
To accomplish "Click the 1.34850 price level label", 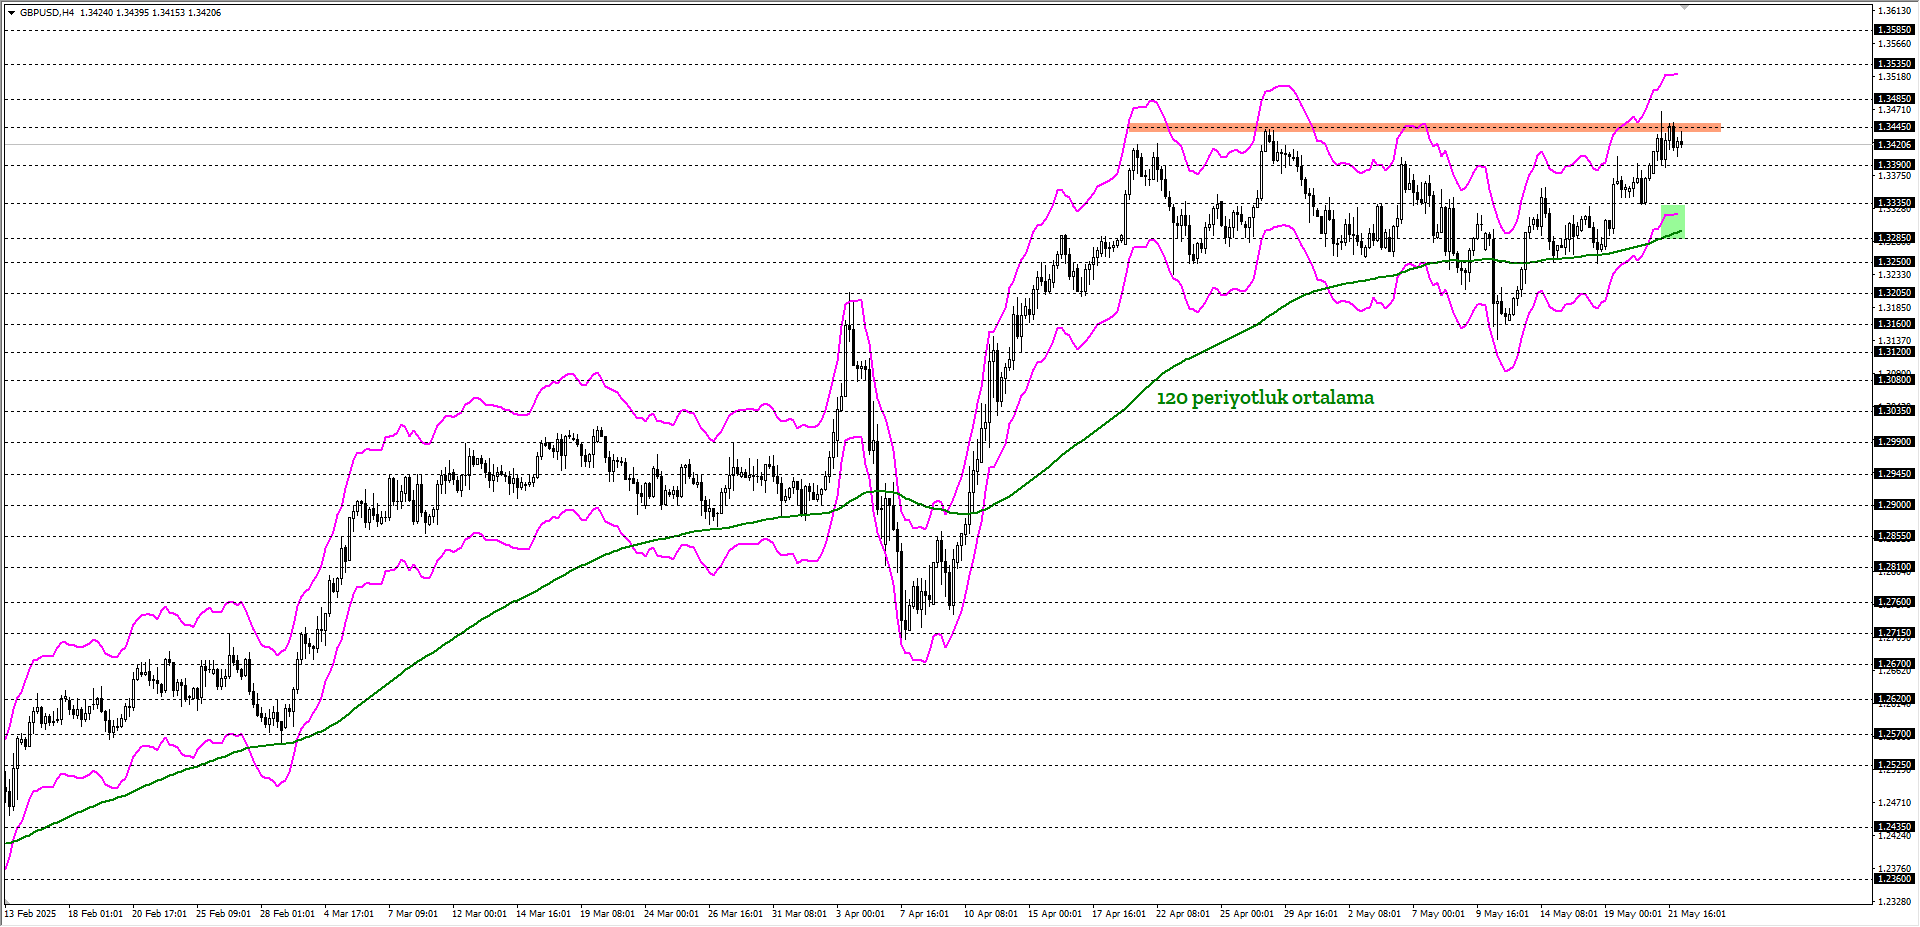I will 1894,99.
